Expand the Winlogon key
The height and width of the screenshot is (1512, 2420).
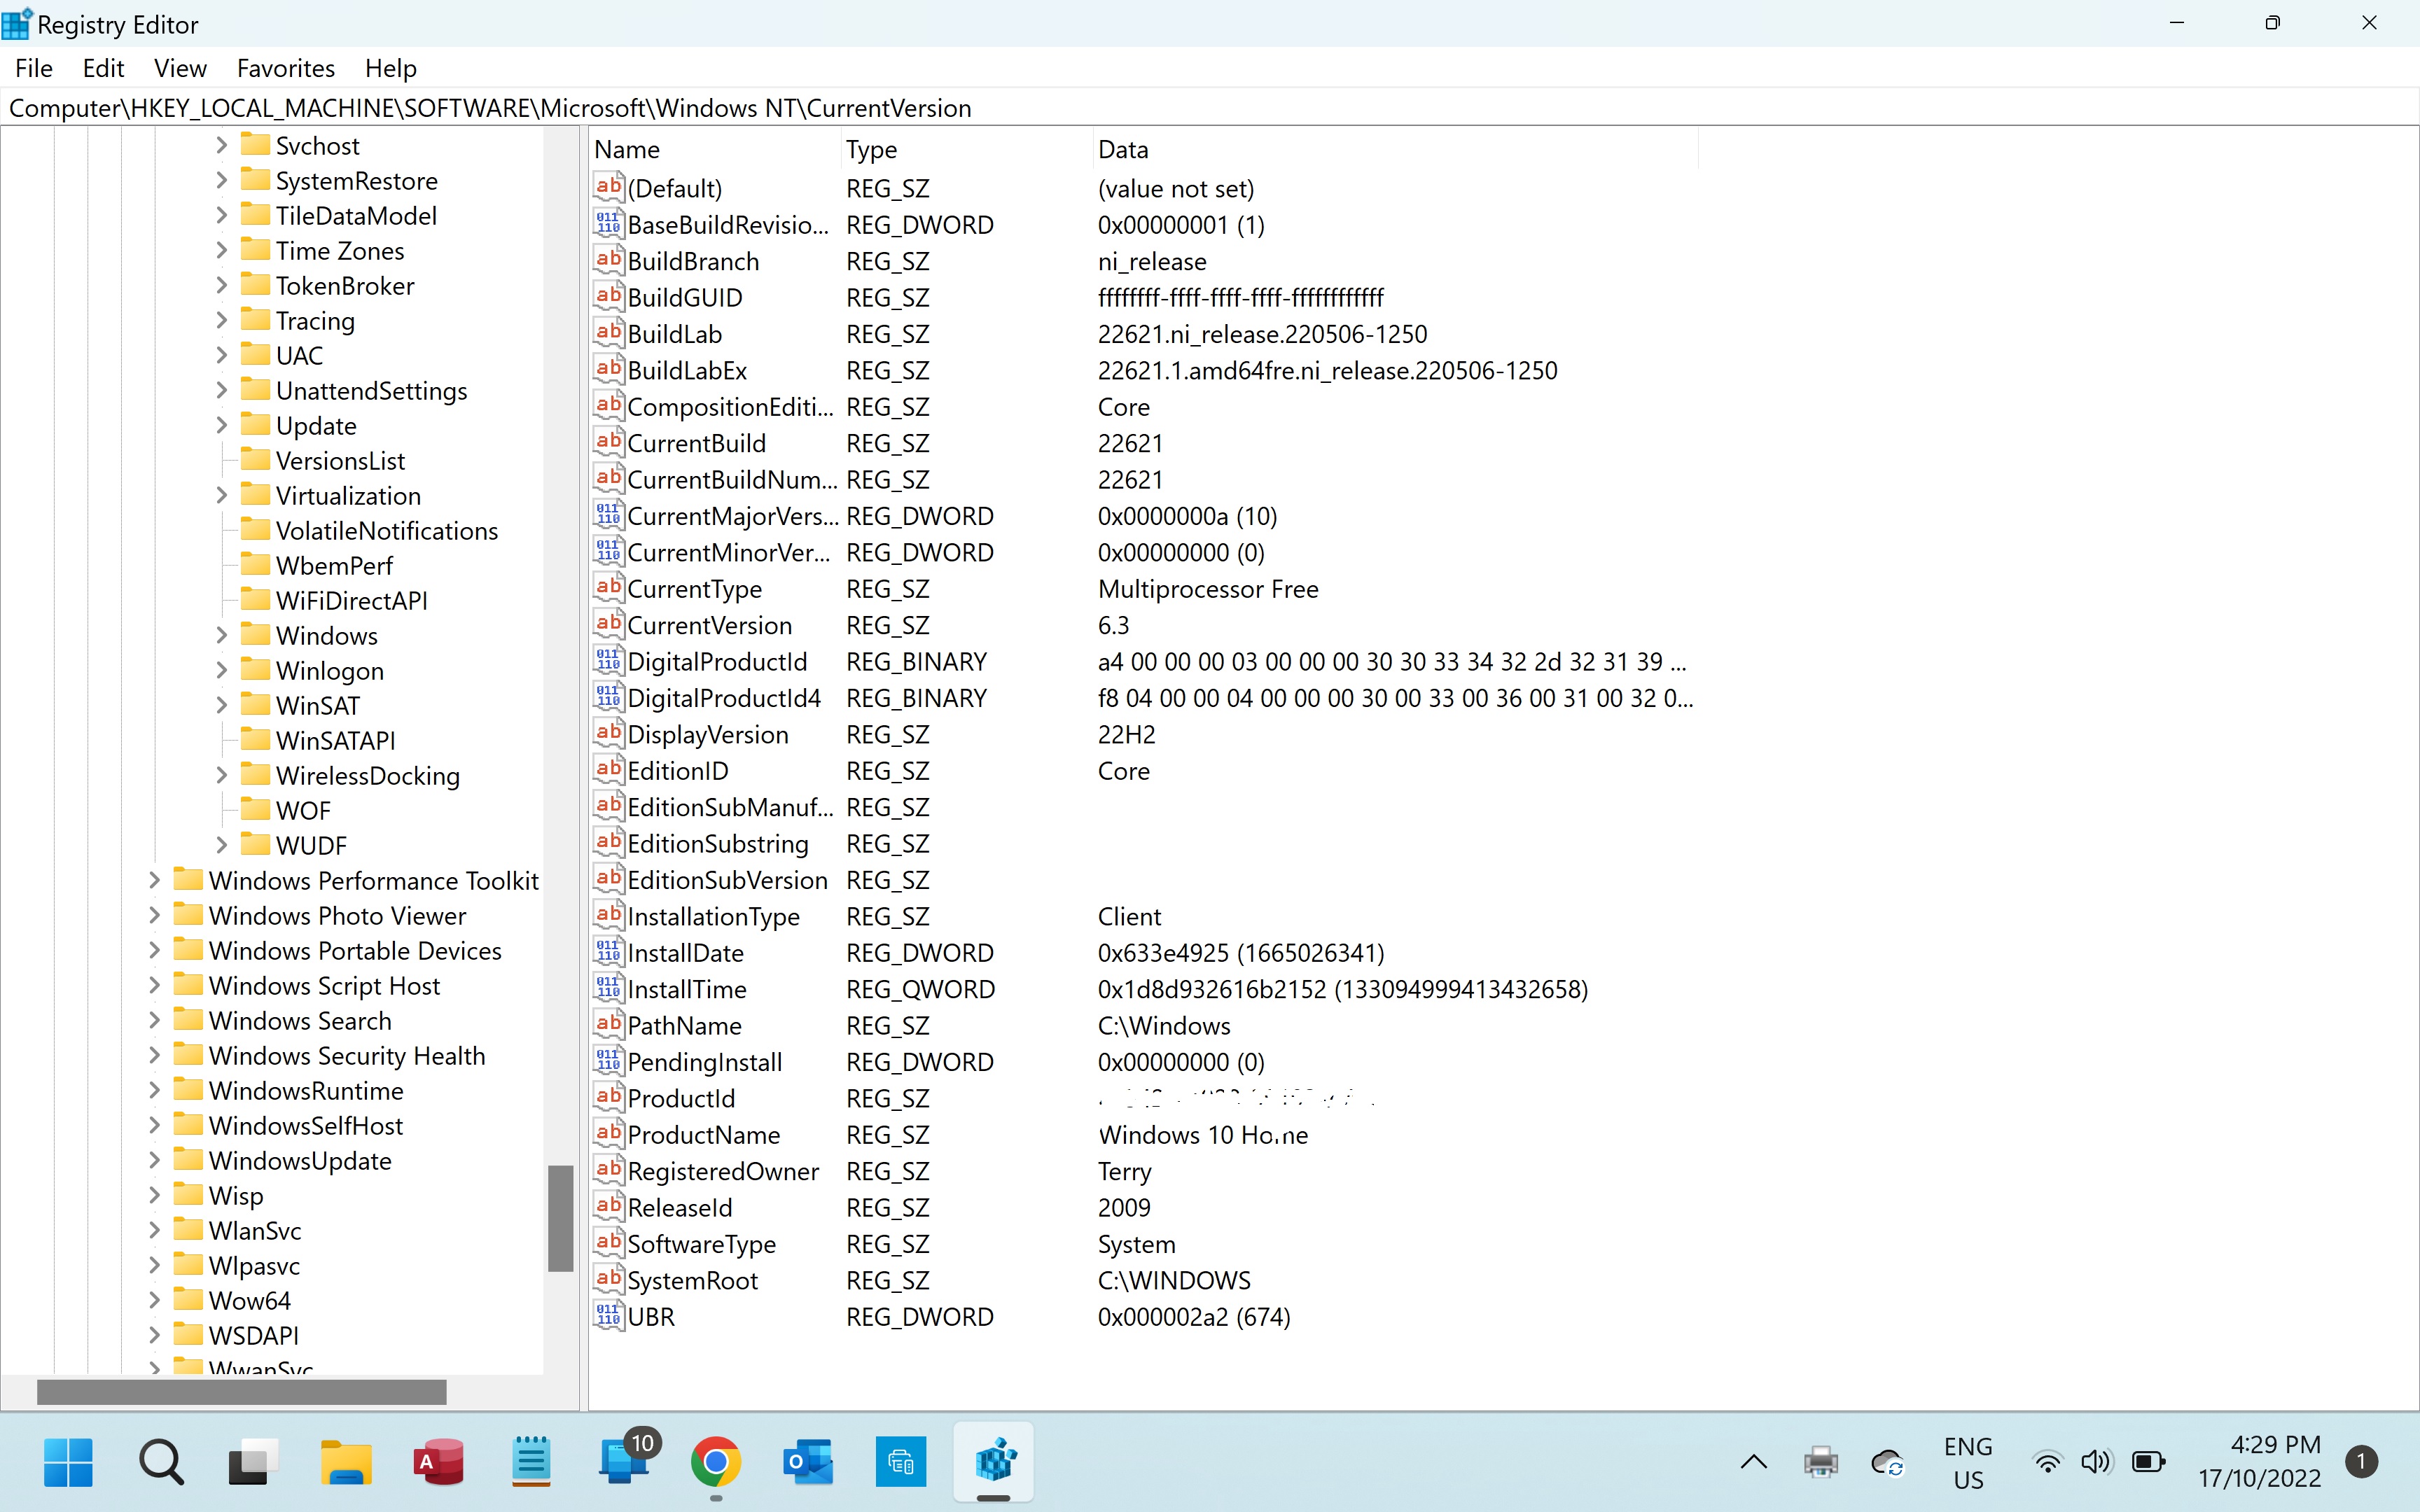click(x=222, y=670)
